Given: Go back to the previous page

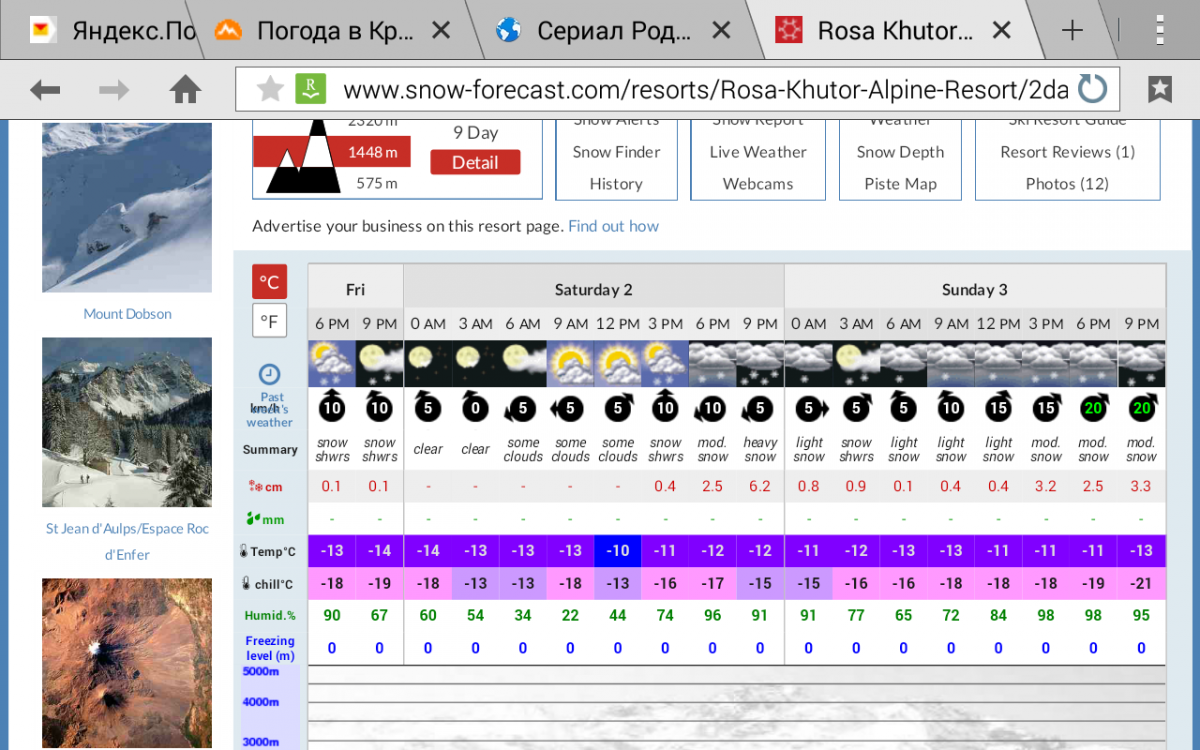Looking at the screenshot, I should (x=45, y=90).
